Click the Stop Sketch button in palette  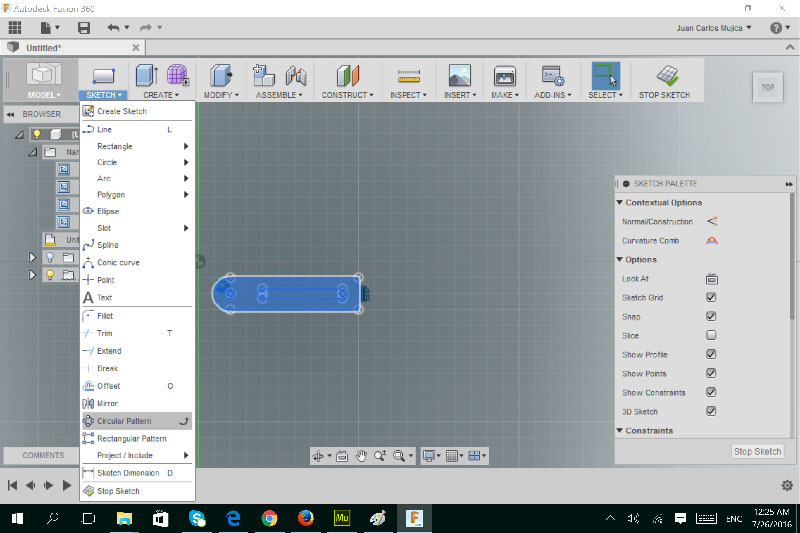click(x=757, y=451)
